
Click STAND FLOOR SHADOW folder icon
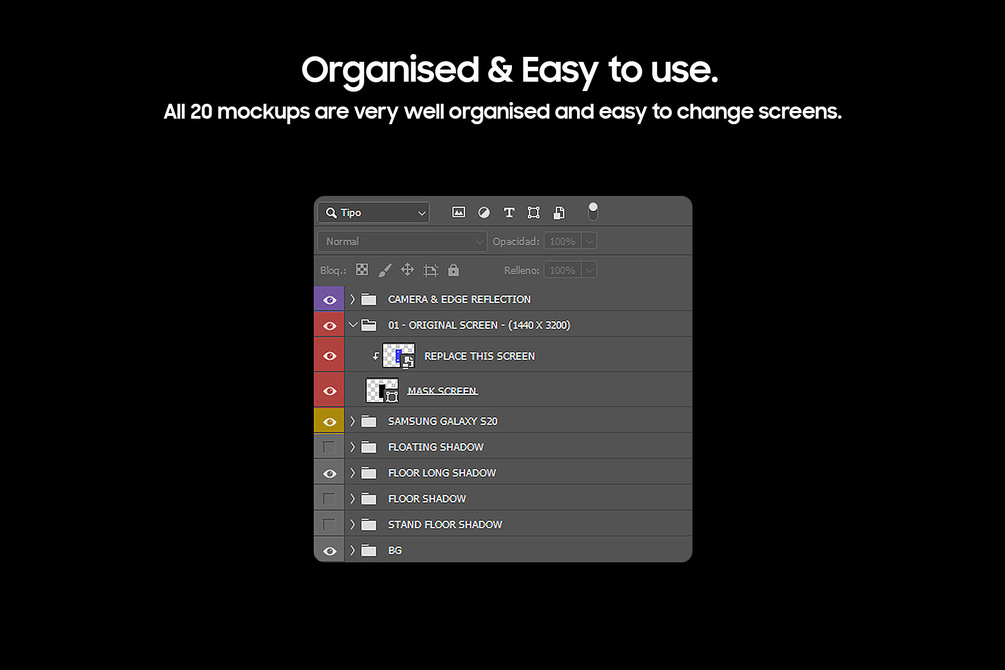pyautogui.click(x=369, y=524)
